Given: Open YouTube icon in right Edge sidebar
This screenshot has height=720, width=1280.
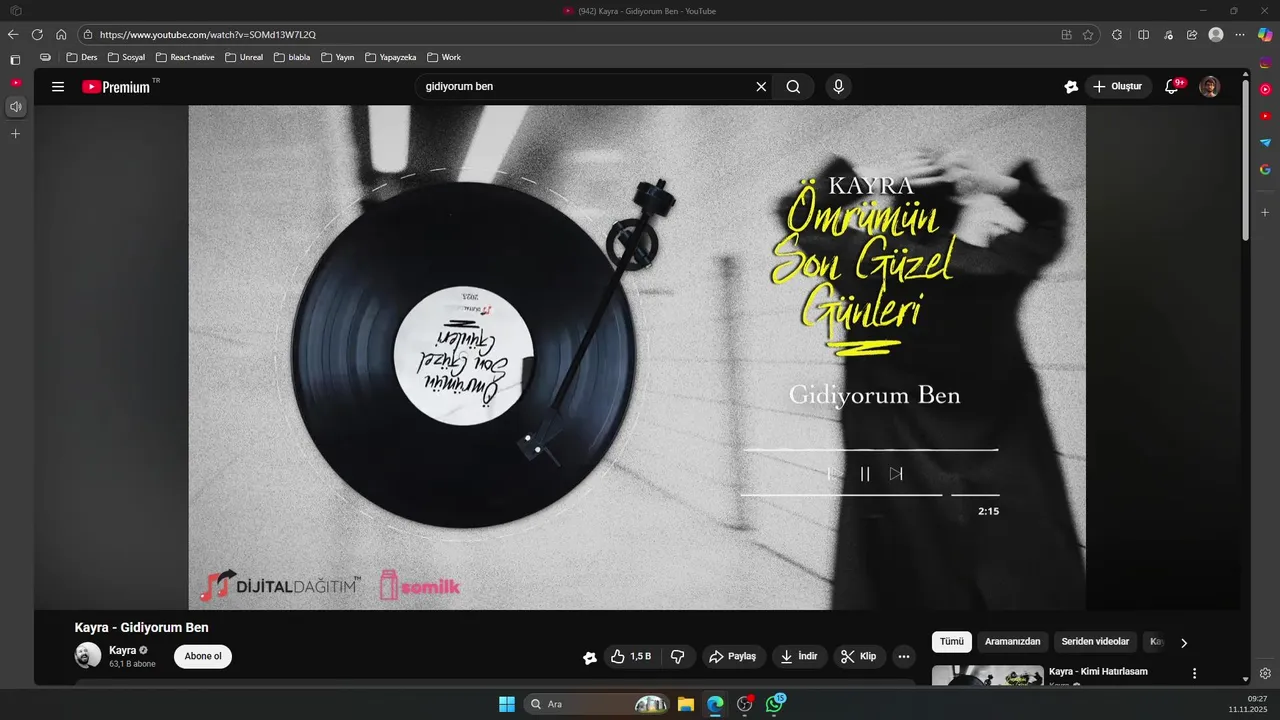Looking at the screenshot, I should tap(1265, 116).
